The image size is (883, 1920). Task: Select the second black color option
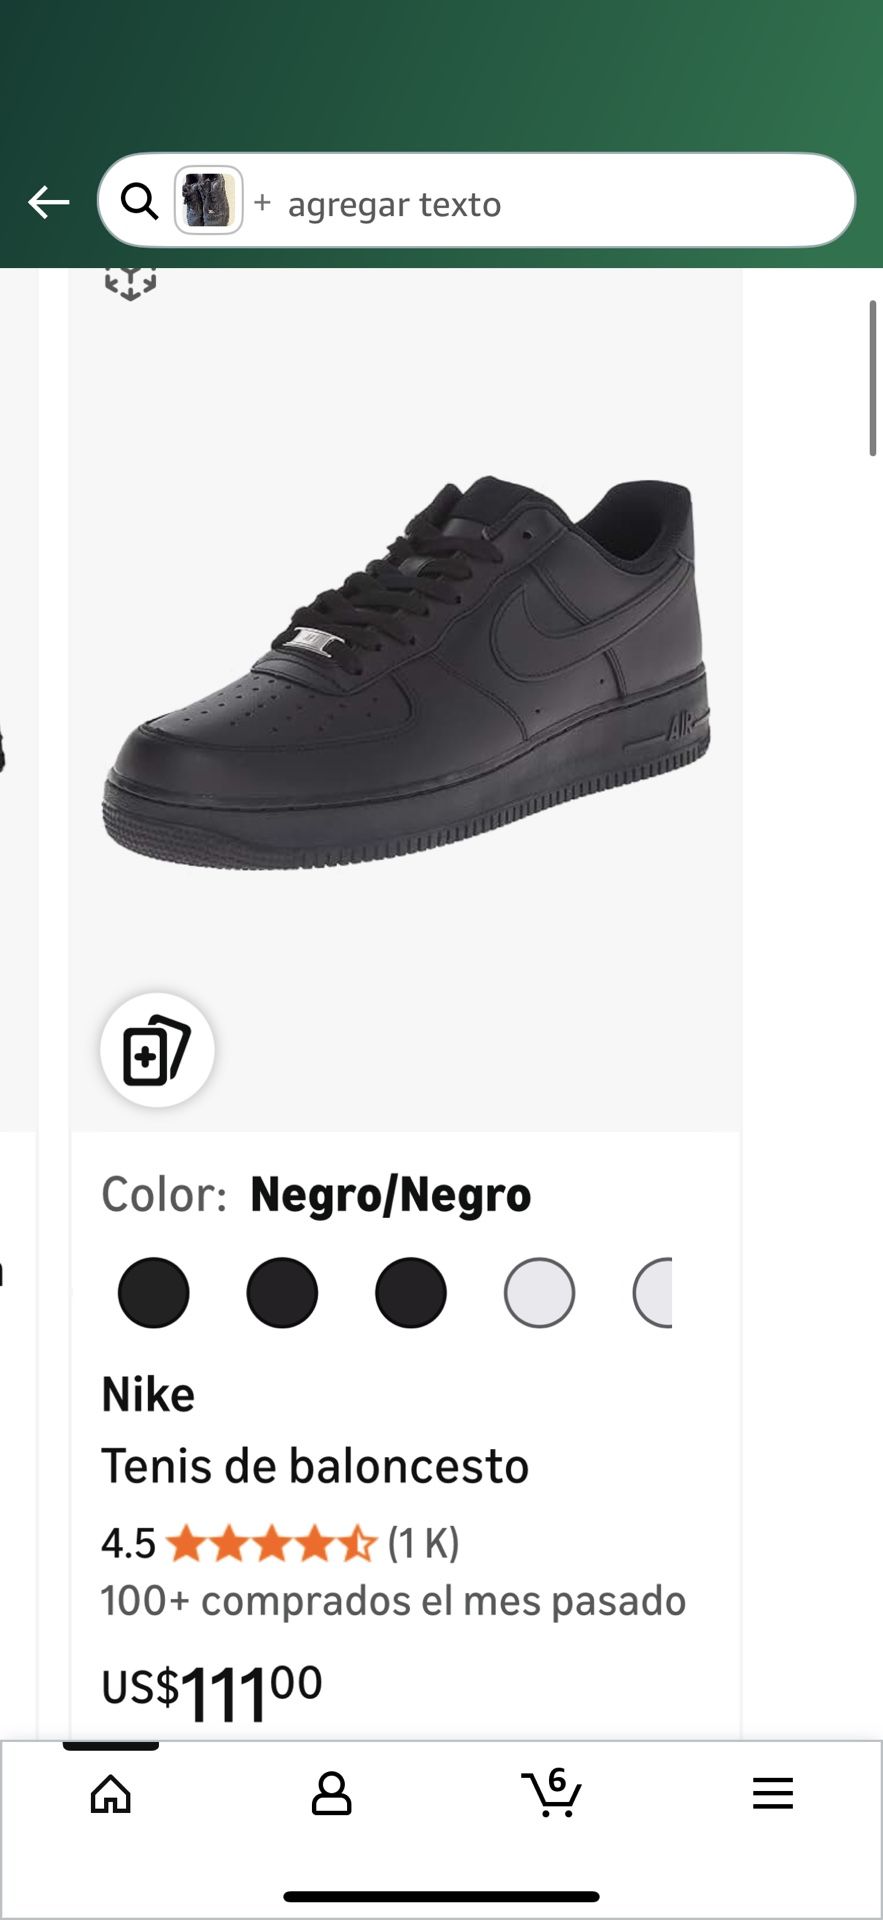coord(281,1292)
